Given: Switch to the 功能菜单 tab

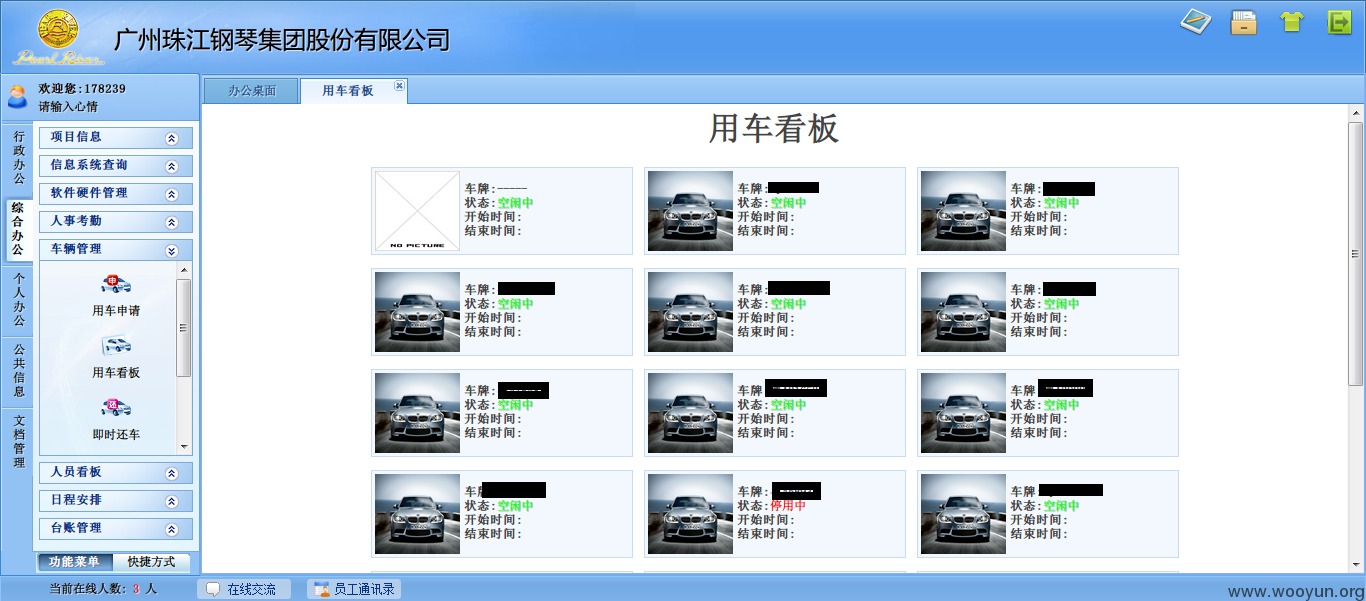Looking at the screenshot, I should (75, 562).
